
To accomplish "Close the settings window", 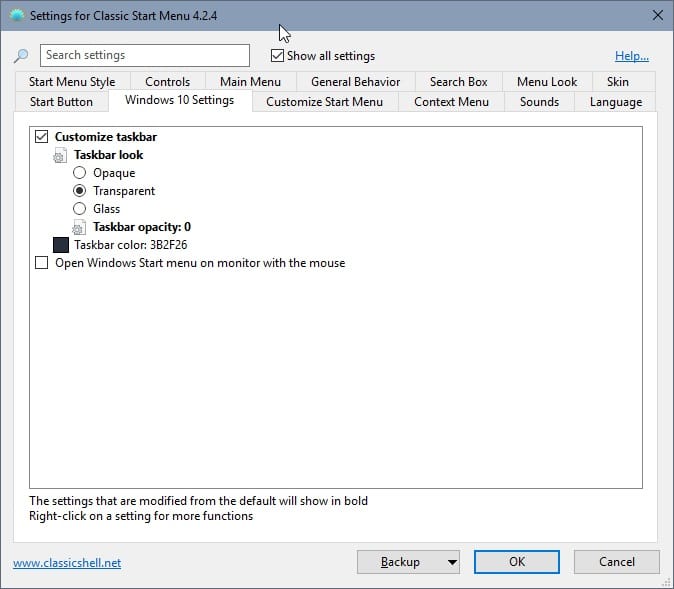I will 656,15.
